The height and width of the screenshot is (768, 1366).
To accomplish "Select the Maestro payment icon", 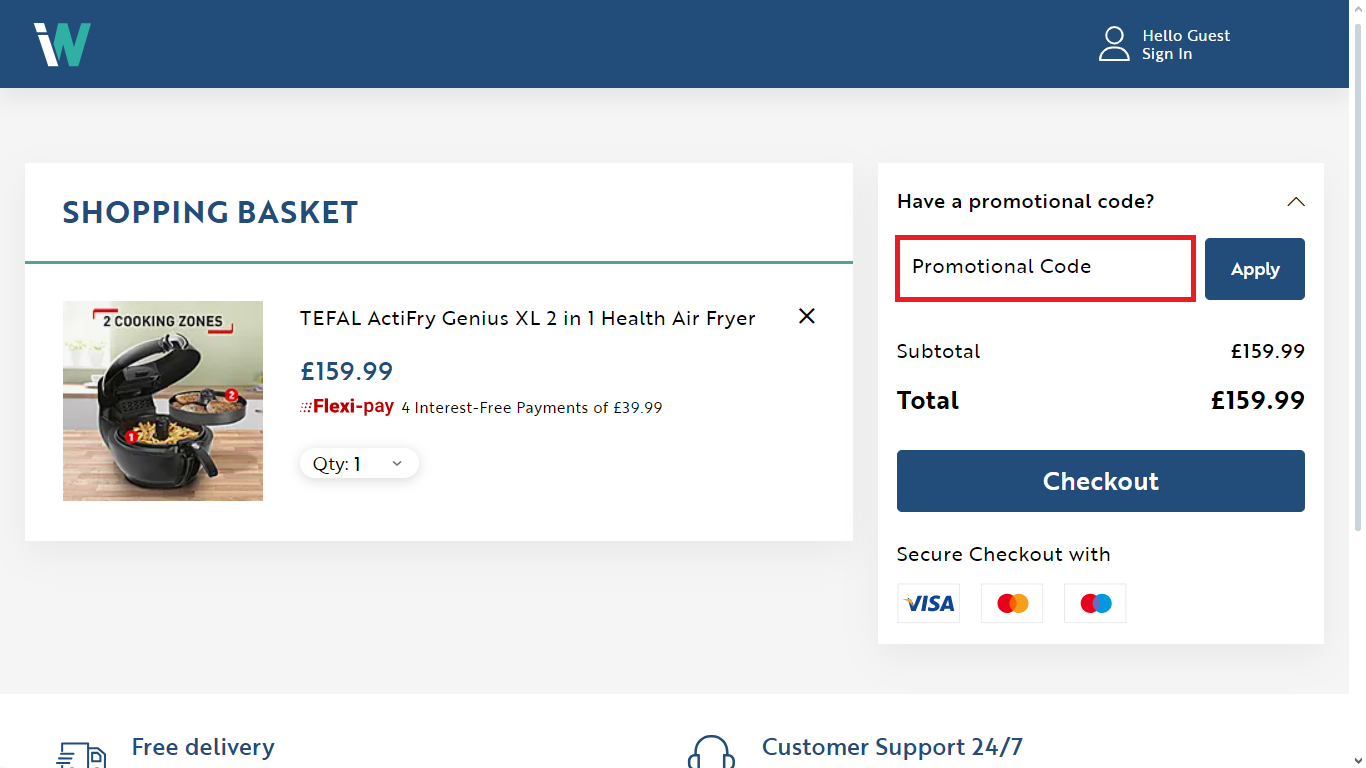I will pyautogui.click(x=1094, y=603).
